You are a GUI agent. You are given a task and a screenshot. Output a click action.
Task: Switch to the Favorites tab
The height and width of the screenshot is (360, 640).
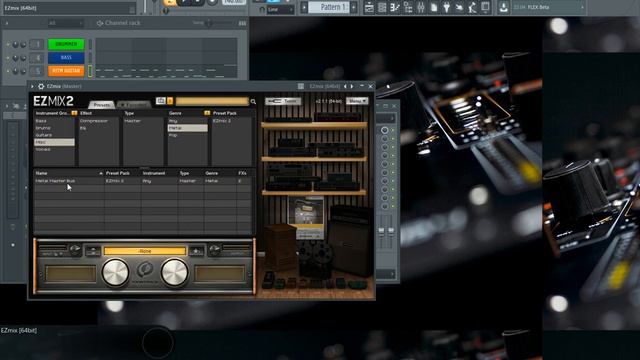click(x=134, y=105)
